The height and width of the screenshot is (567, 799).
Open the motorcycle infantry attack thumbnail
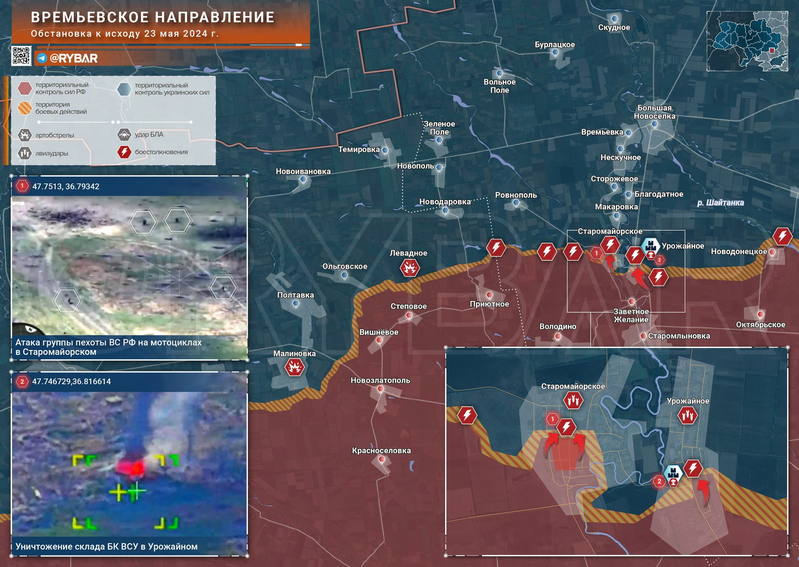[x=129, y=266]
